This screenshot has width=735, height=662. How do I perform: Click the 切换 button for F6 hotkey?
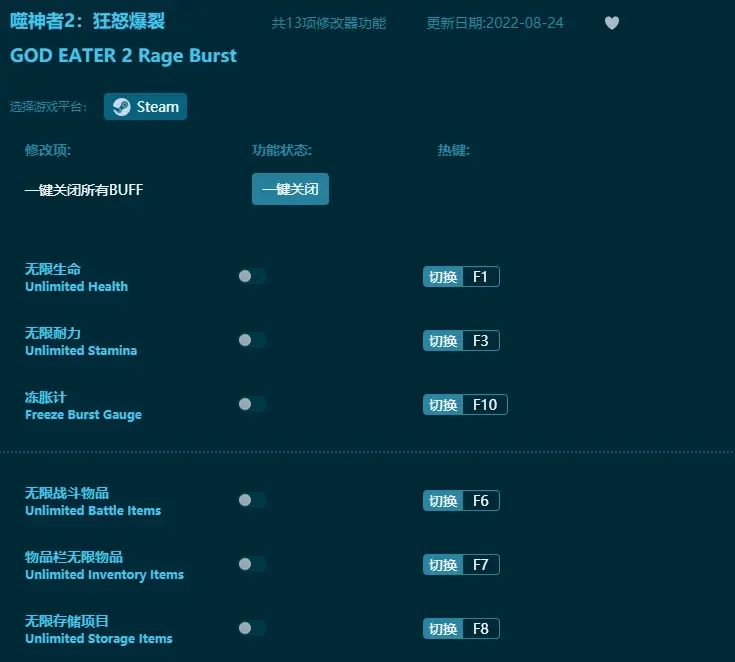443,501
